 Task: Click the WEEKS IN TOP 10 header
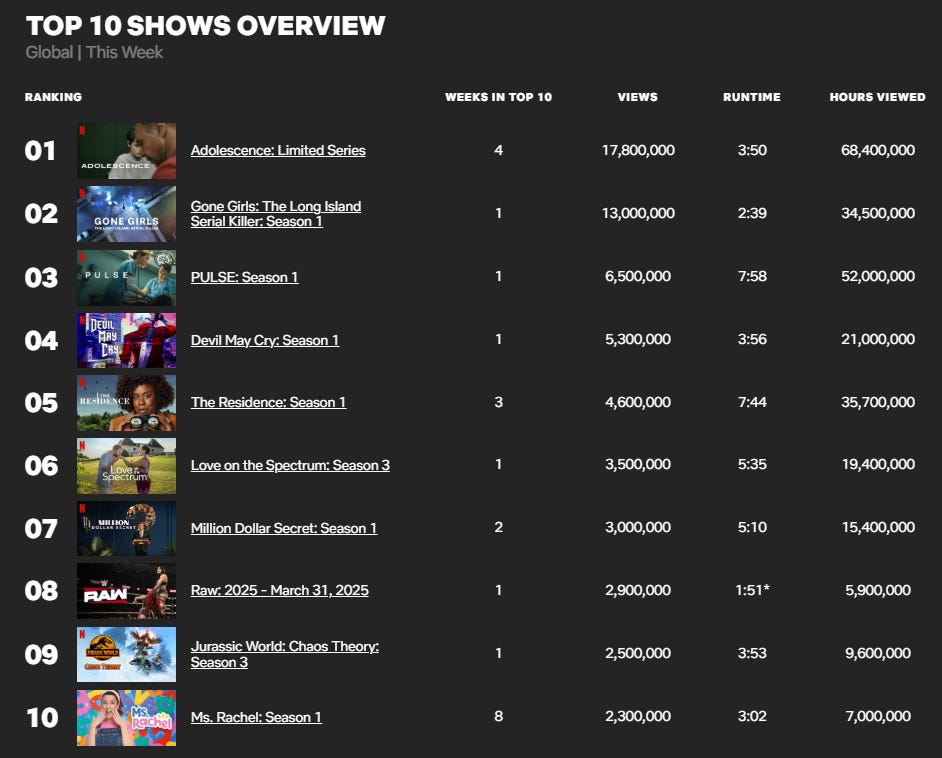pyautogui.click(x=499, y=97)
